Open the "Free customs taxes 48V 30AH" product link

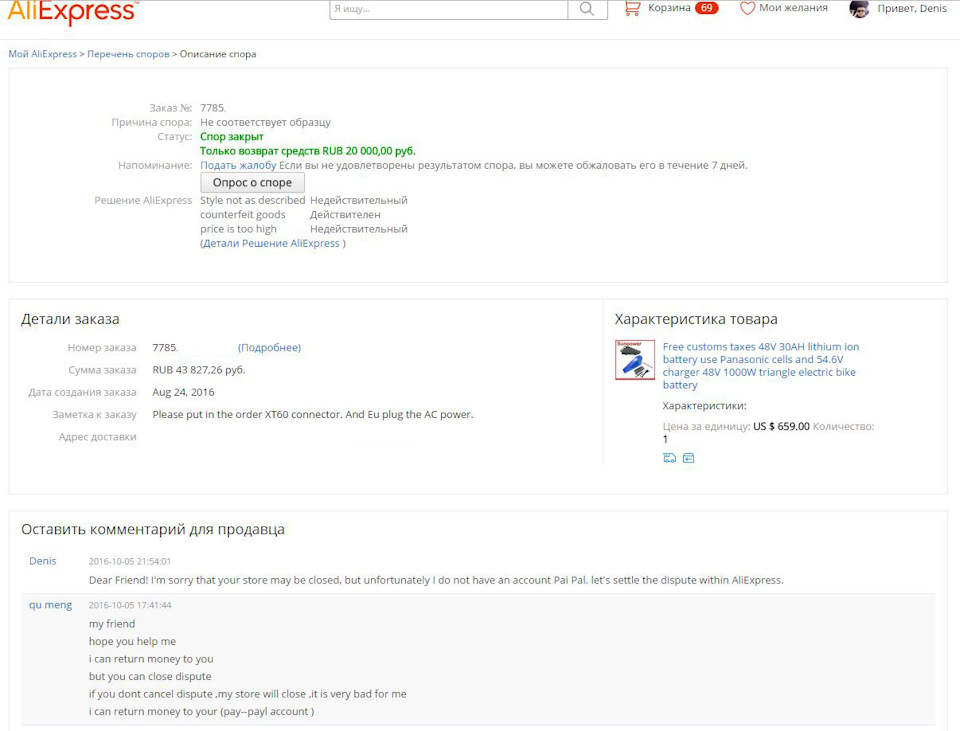[x=760, y=366]
